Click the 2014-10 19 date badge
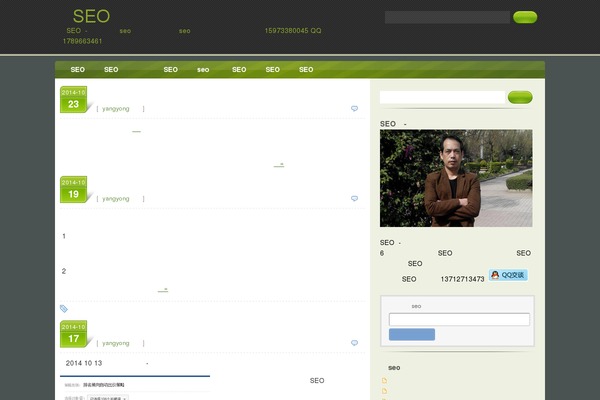The image size is (600, 400). pos(73,189)
